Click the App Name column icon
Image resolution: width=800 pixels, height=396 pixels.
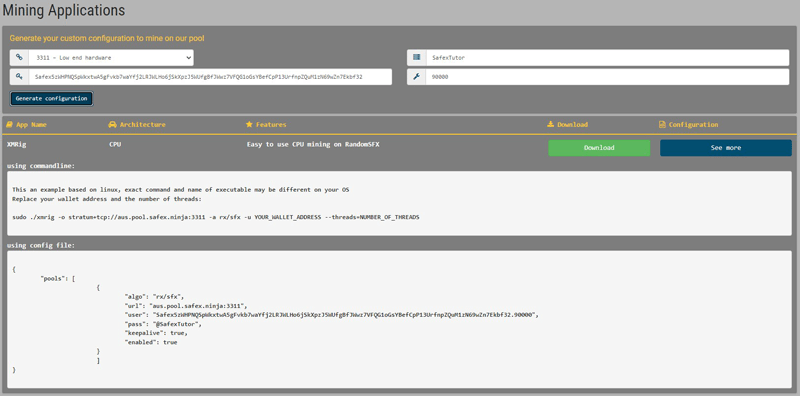(x=9, y=125)
